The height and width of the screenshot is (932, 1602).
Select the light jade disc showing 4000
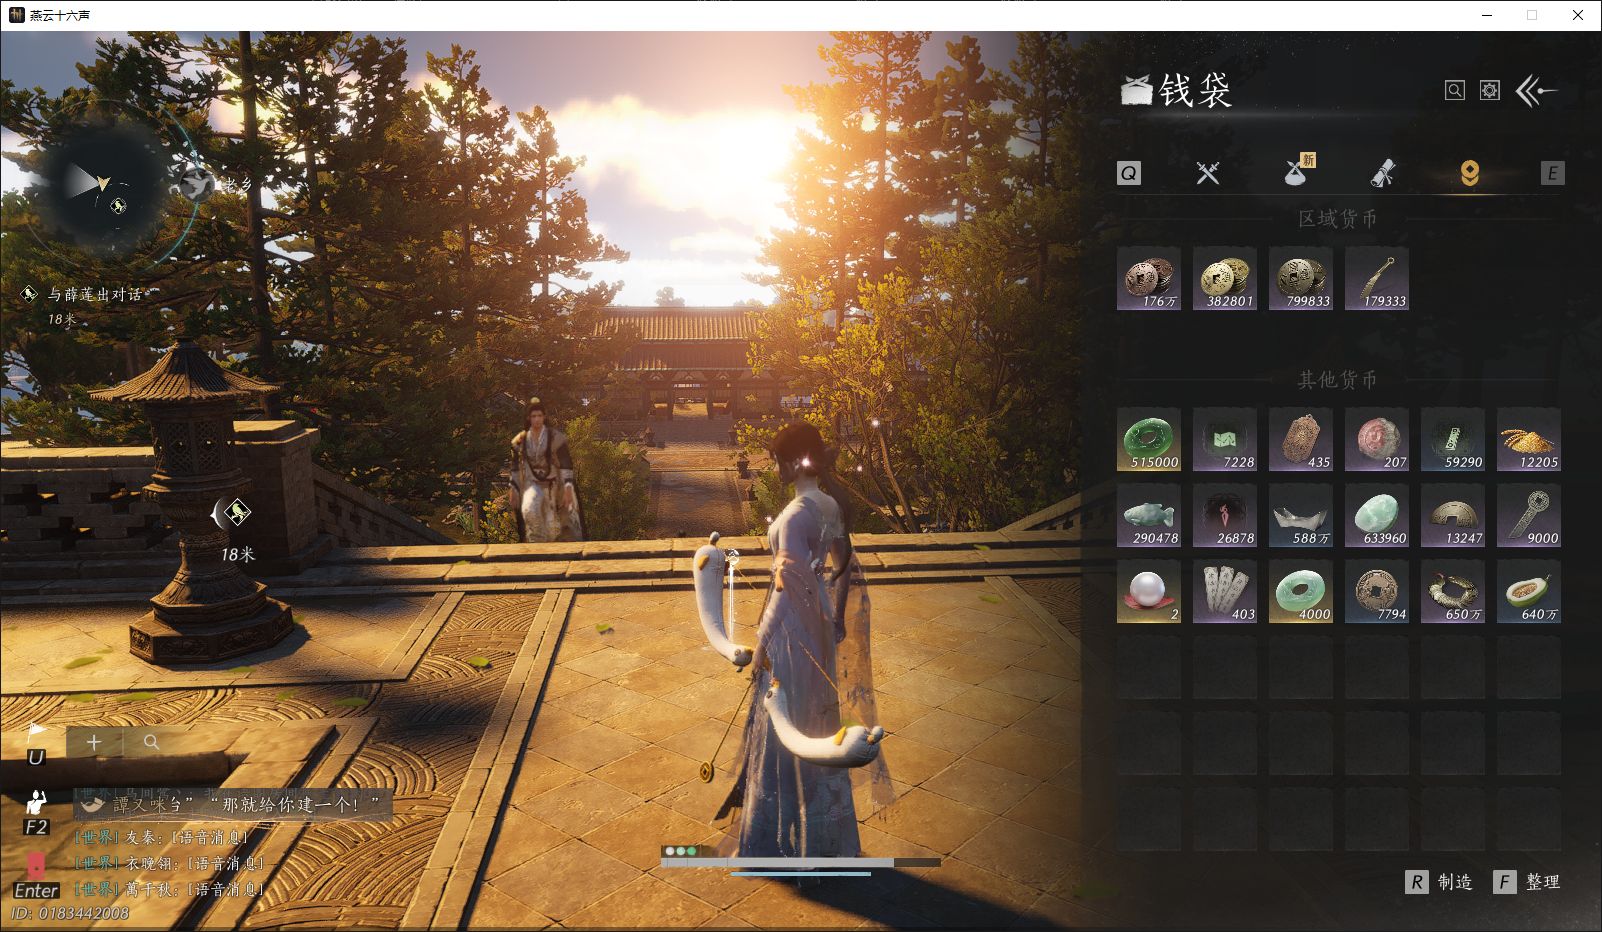pyautogui.click(x=1301, y=591)
